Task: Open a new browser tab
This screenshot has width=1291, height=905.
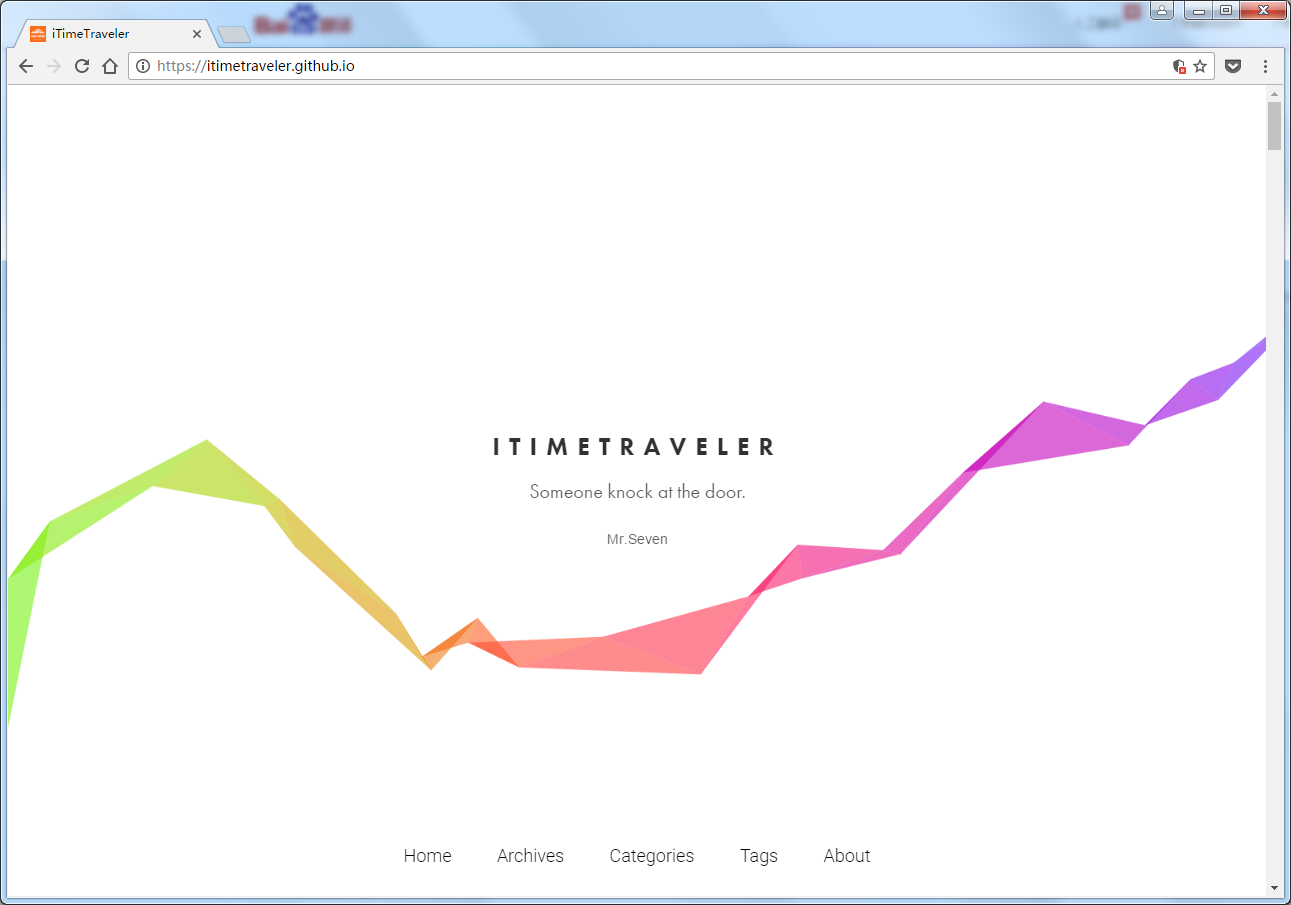Action: 233,35
